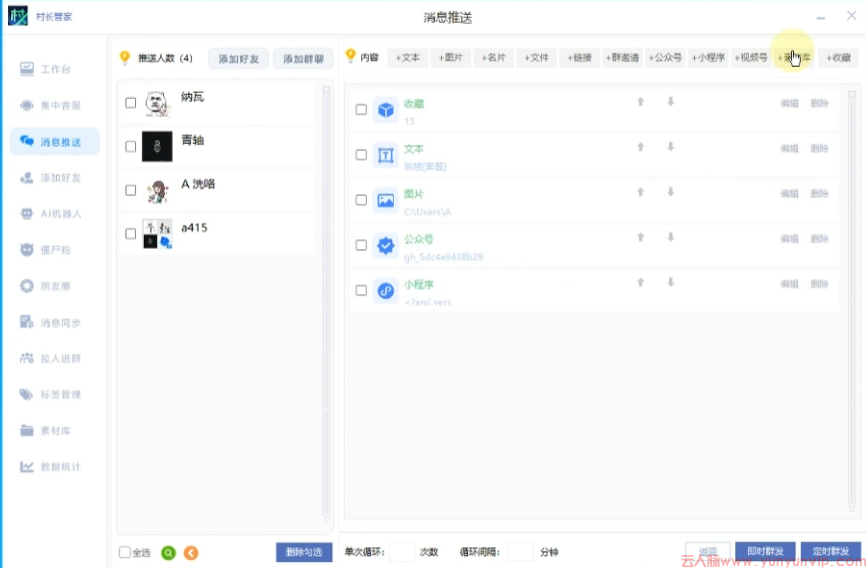Click the +文本 add content tab
The image size is (866, 568).
point(407,58)
